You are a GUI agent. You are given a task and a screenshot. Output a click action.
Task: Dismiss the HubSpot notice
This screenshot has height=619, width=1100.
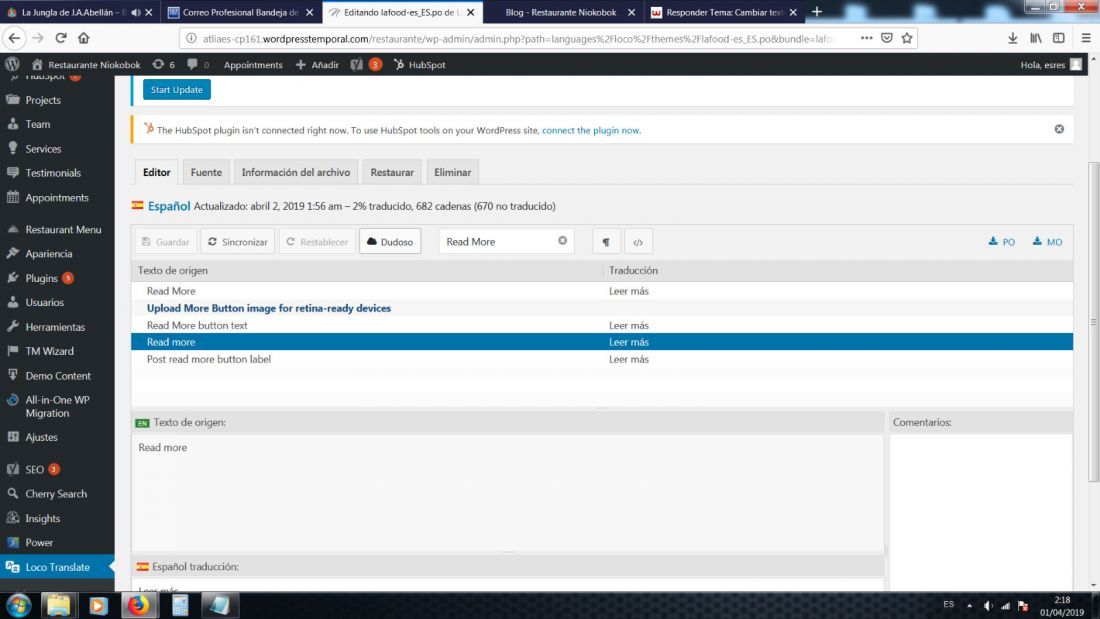[x=1059, y=129]
